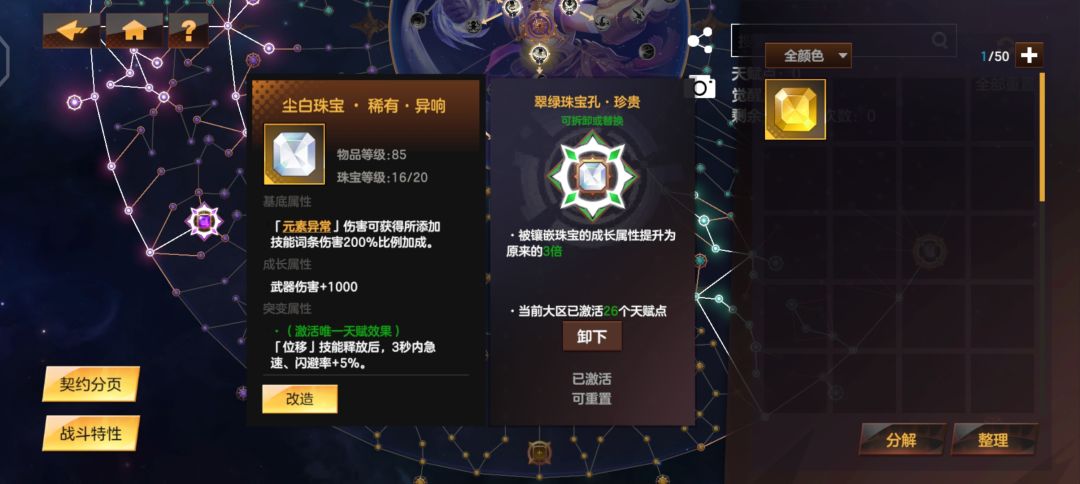1080x484 pixels.
Task: Select the yellow gem in inventory
Action: pyautogui.click(x=796, y=109)
